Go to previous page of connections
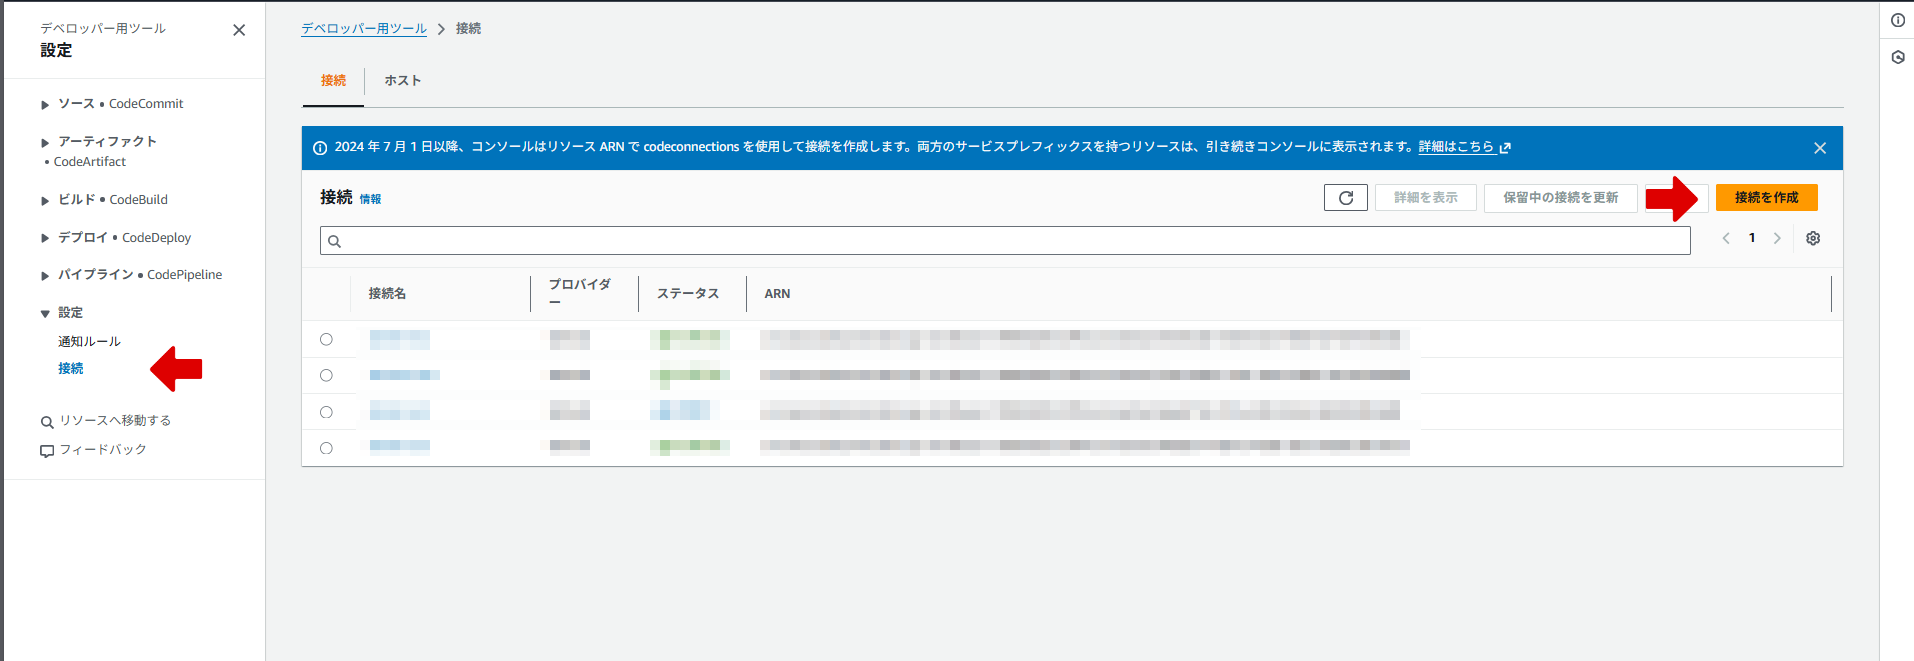 pyautogui.click(x=1726, y=238)
